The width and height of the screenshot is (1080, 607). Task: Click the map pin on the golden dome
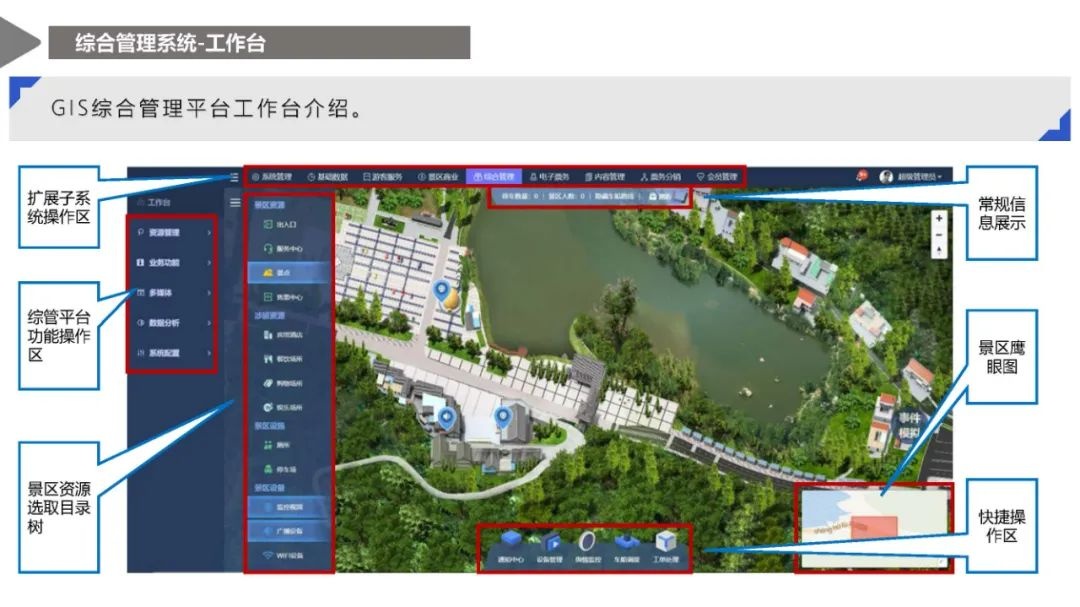point(442,290)
